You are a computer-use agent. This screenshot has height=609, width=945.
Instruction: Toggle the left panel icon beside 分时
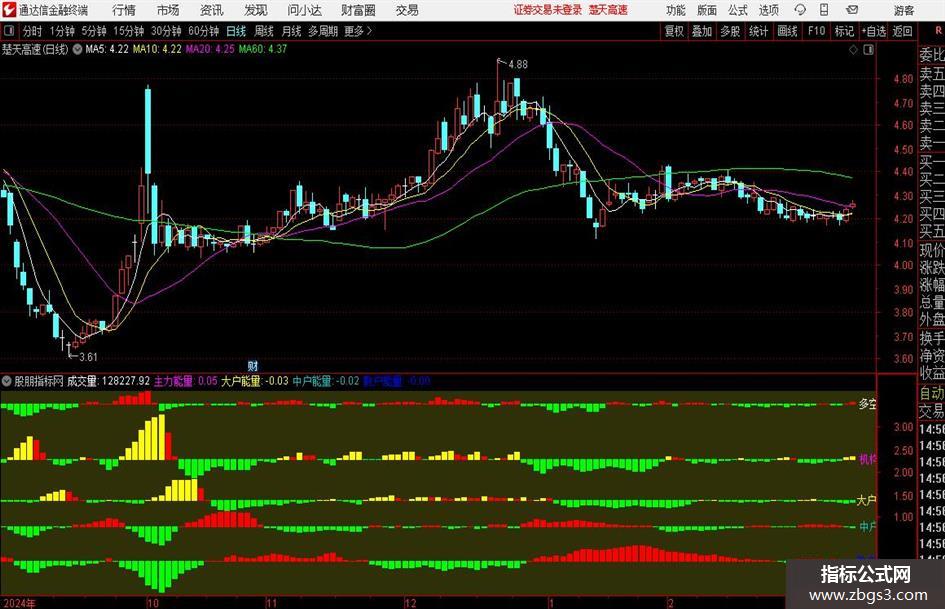click(9, 31)
